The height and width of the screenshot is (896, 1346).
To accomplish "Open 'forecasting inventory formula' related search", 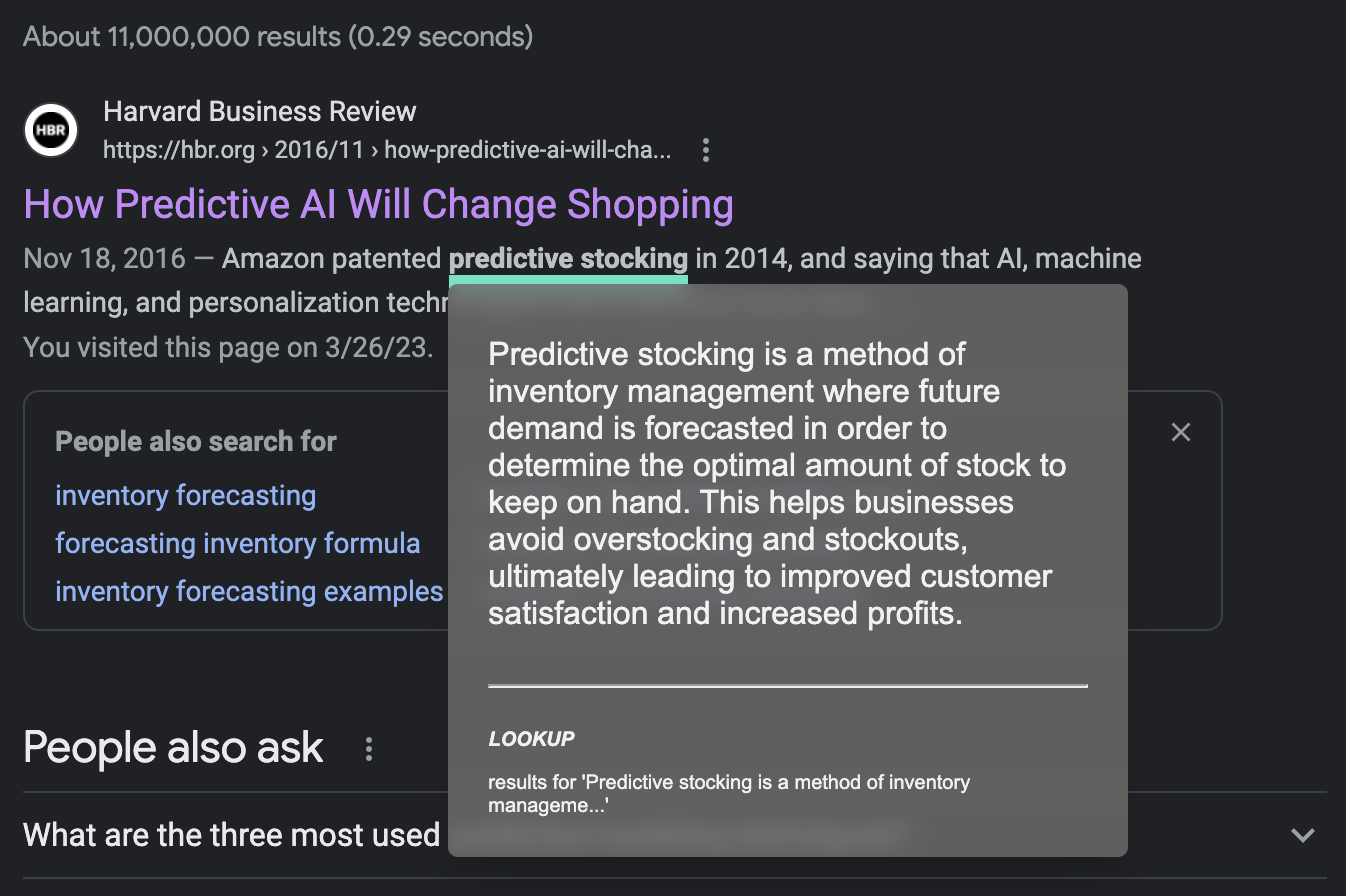I will 238,543.
